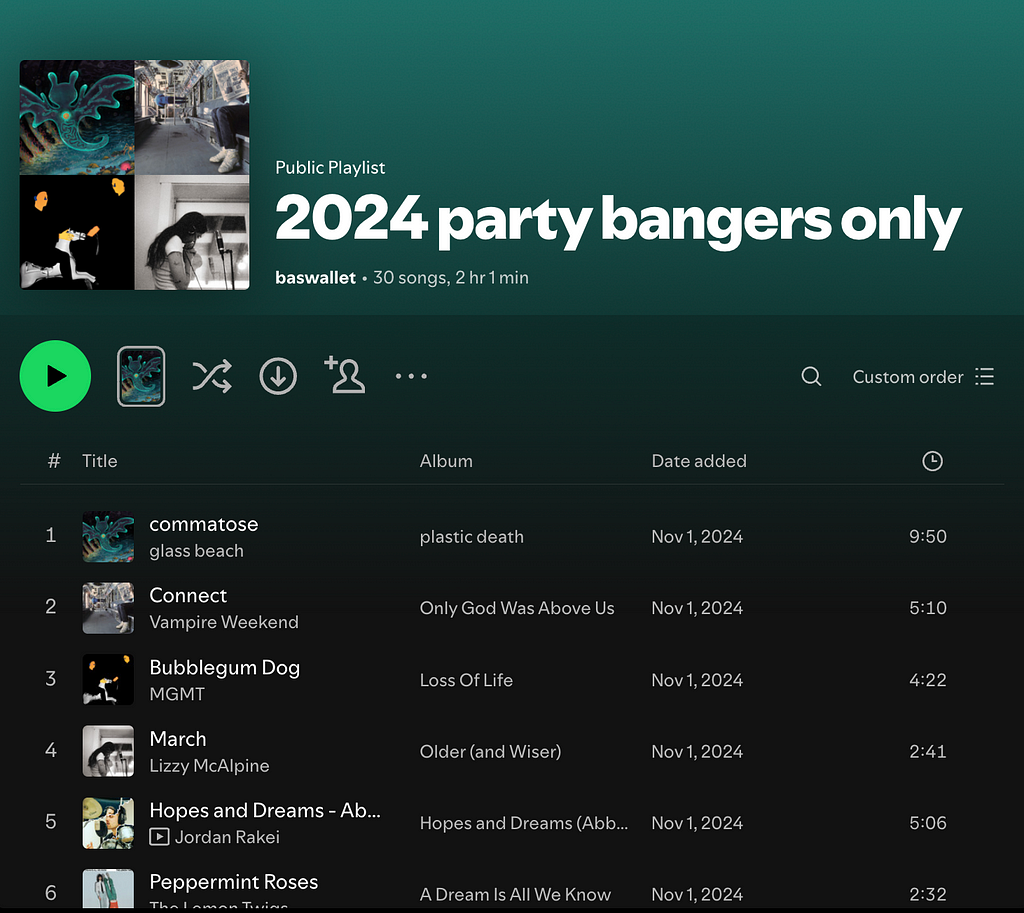Click the March album artwork thumbnail
This screenshot has height=913, width=1024.
(108, 751)
